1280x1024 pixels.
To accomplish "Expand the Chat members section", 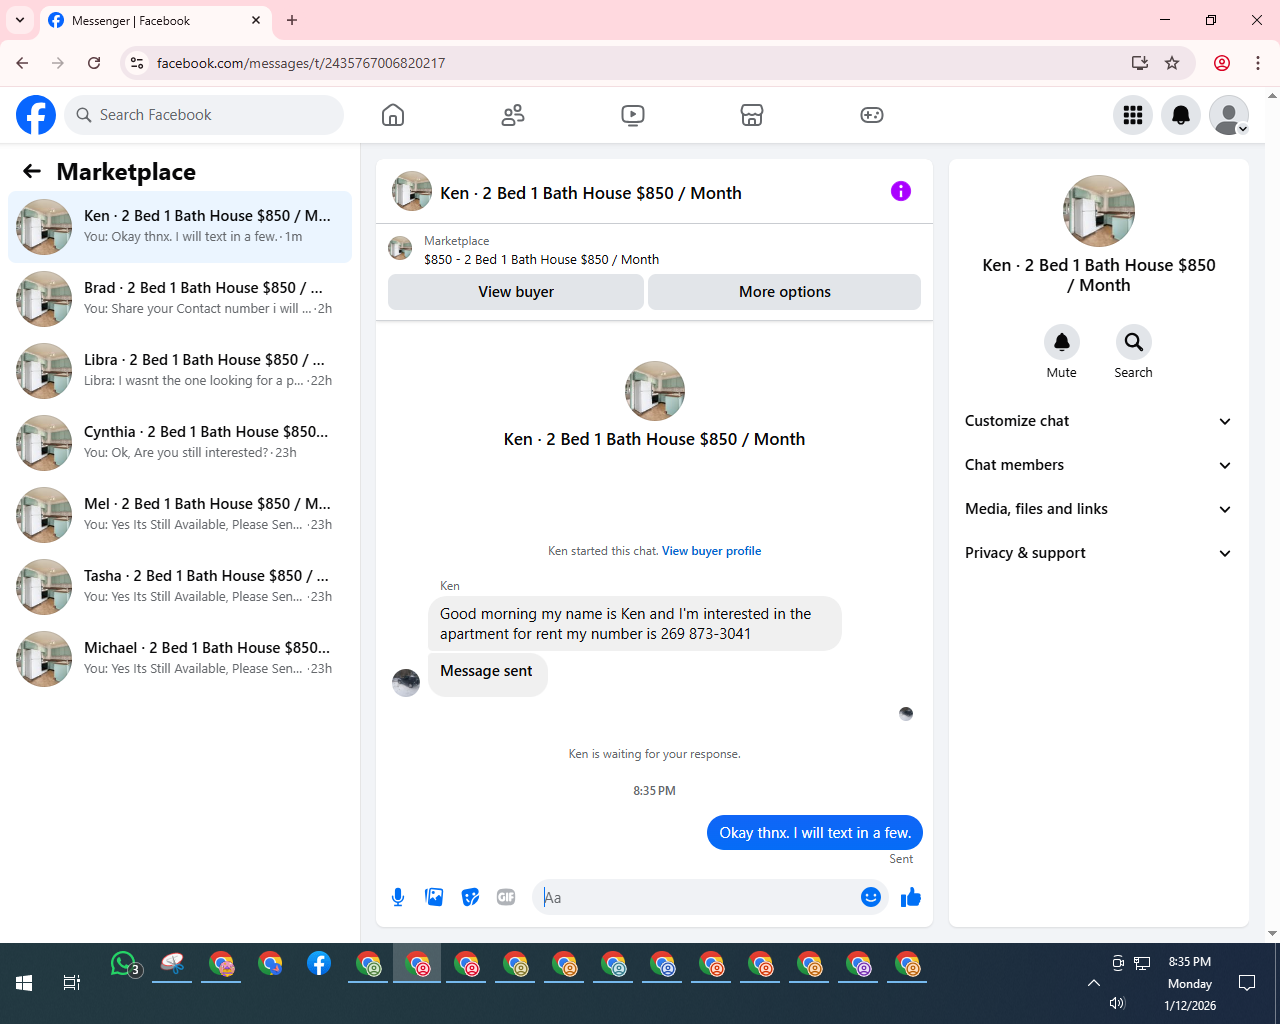I will click(1098, 465).
